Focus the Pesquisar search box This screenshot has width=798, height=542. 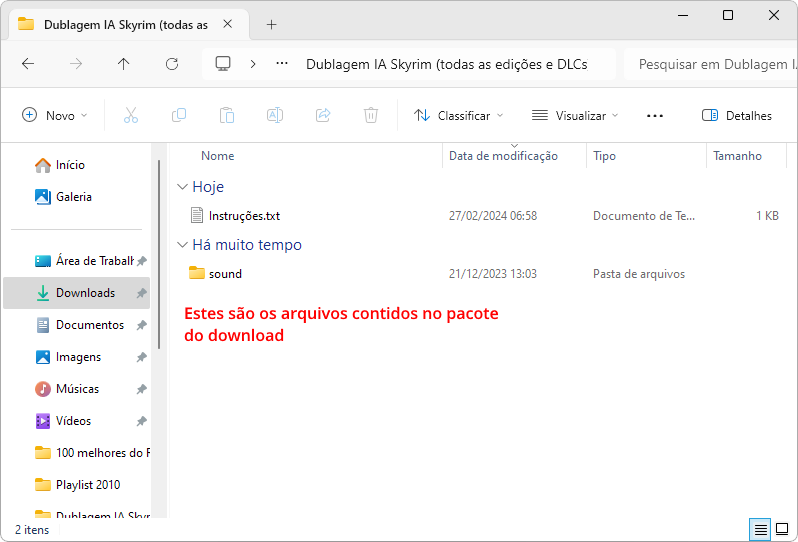pos(710,64)
